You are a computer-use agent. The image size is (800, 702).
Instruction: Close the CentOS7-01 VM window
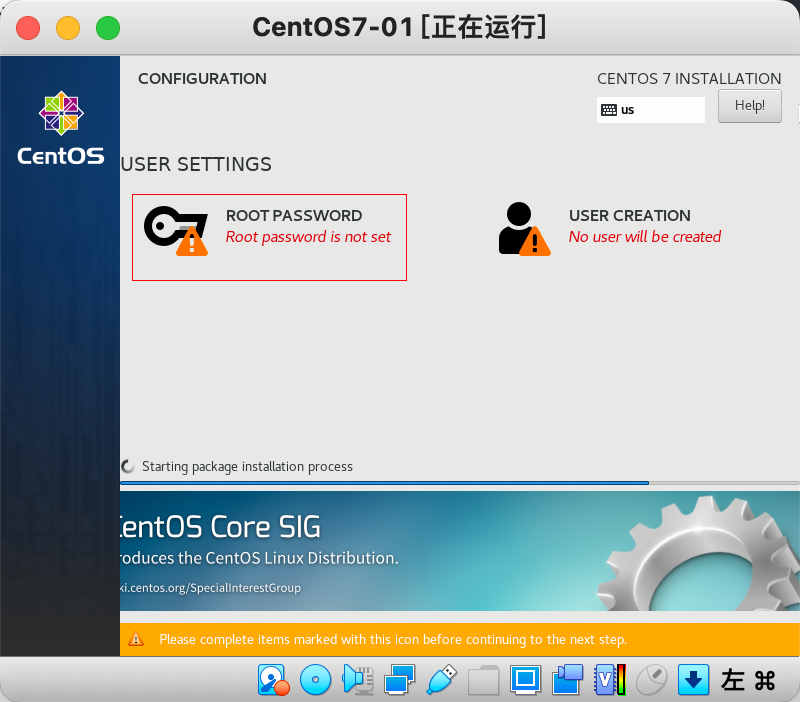[x=28, y=28]
